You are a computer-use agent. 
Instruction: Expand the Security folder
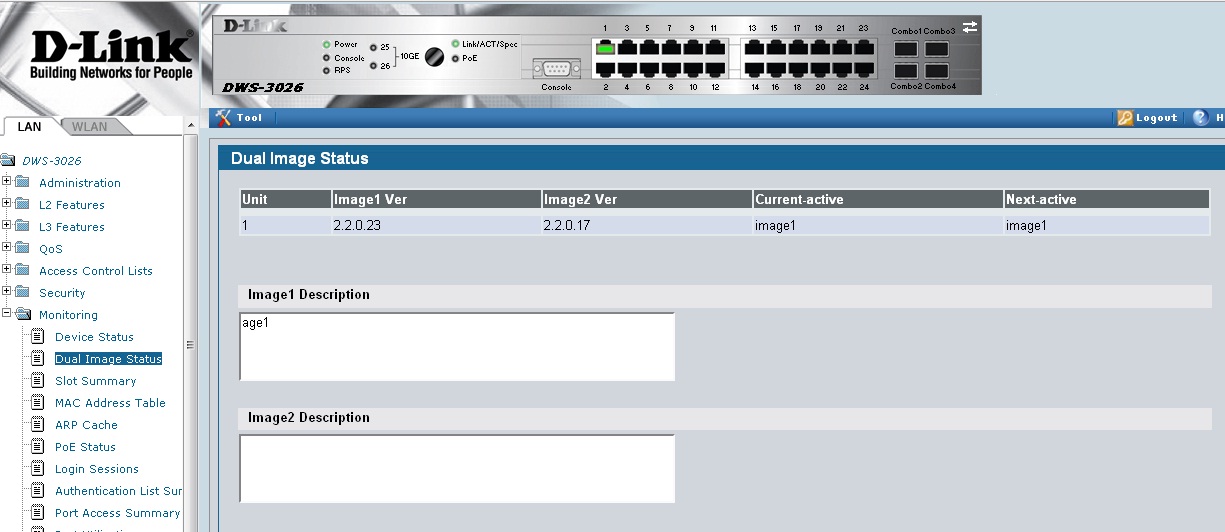[7, 291]
